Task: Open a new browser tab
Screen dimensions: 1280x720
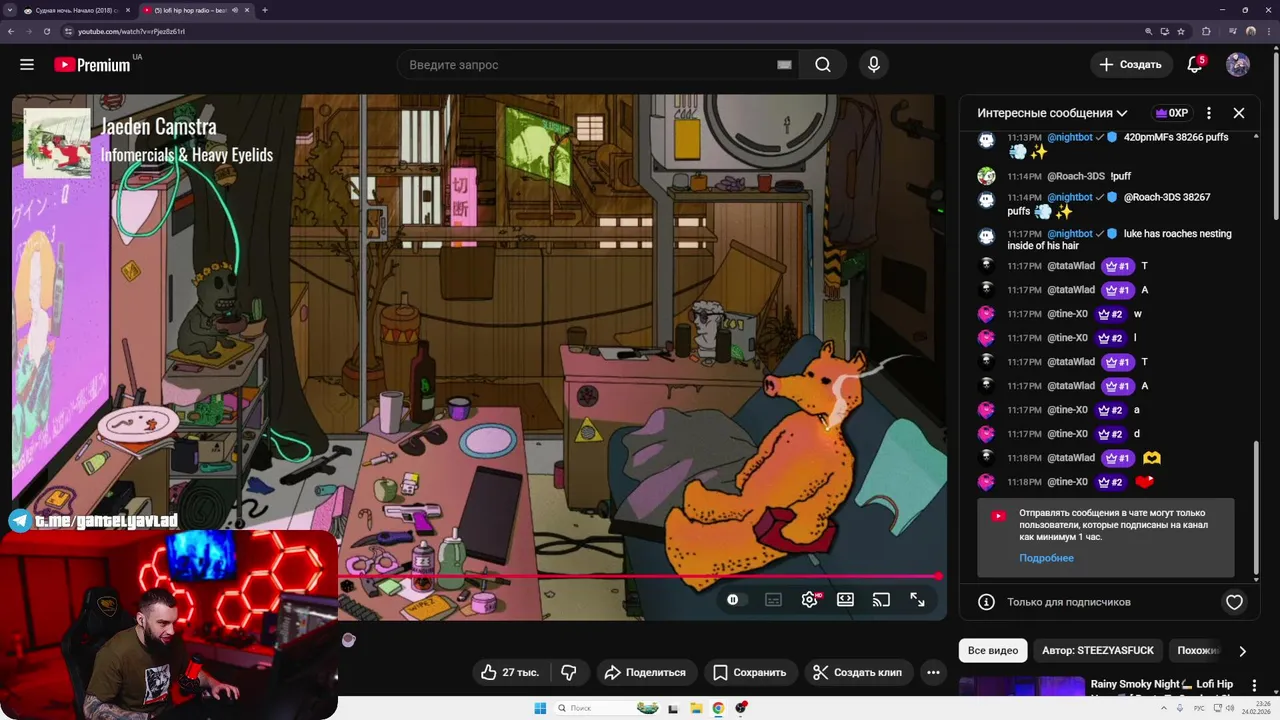Action: (264, 10)
